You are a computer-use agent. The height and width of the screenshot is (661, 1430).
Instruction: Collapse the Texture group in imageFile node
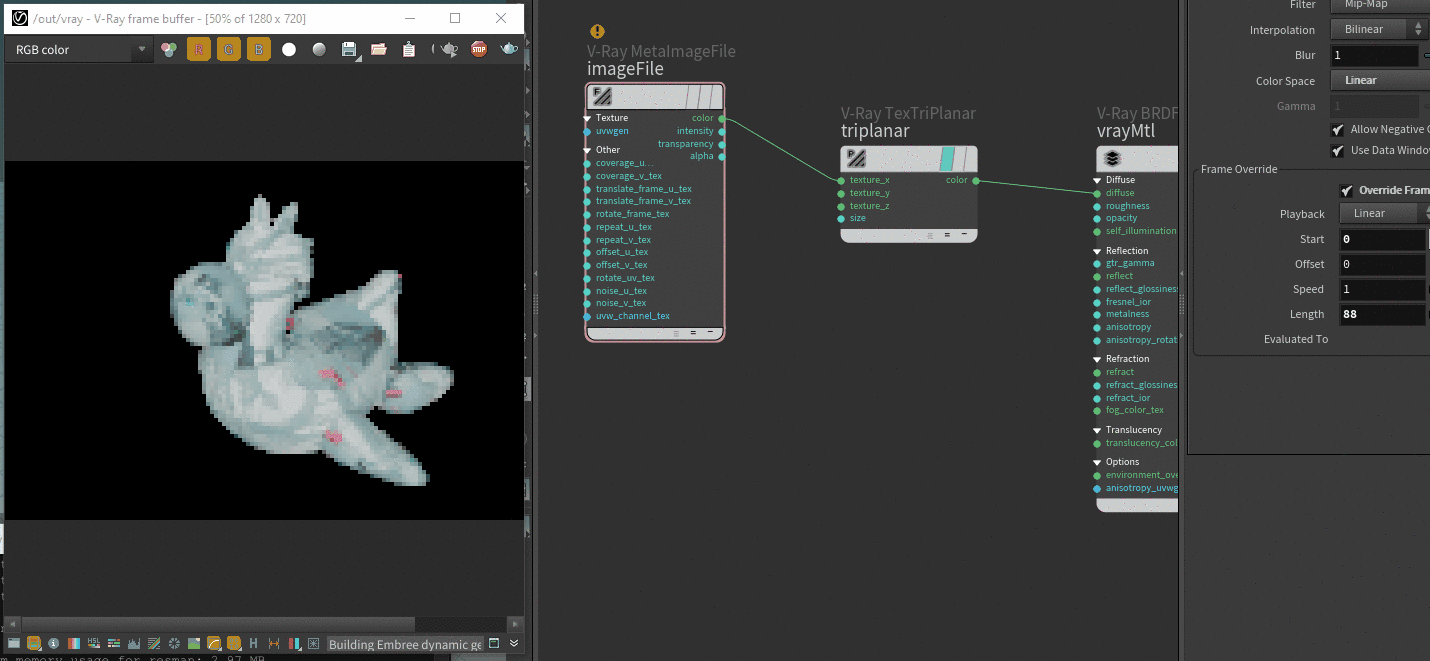tap(588, 118)
